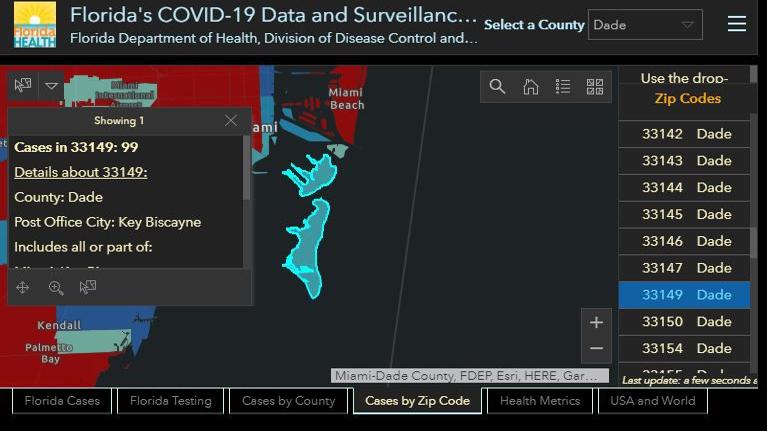Reset map to home extent

click(530, 87)
